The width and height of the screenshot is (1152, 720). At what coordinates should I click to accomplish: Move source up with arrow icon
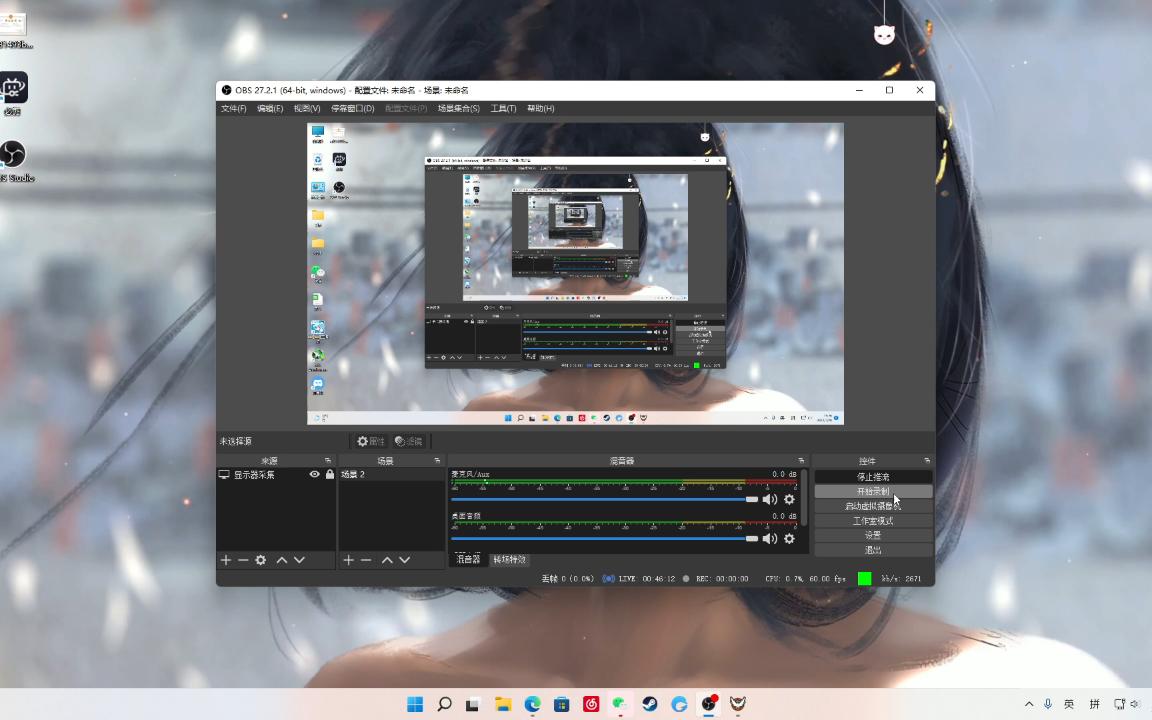tap(282, 560)
